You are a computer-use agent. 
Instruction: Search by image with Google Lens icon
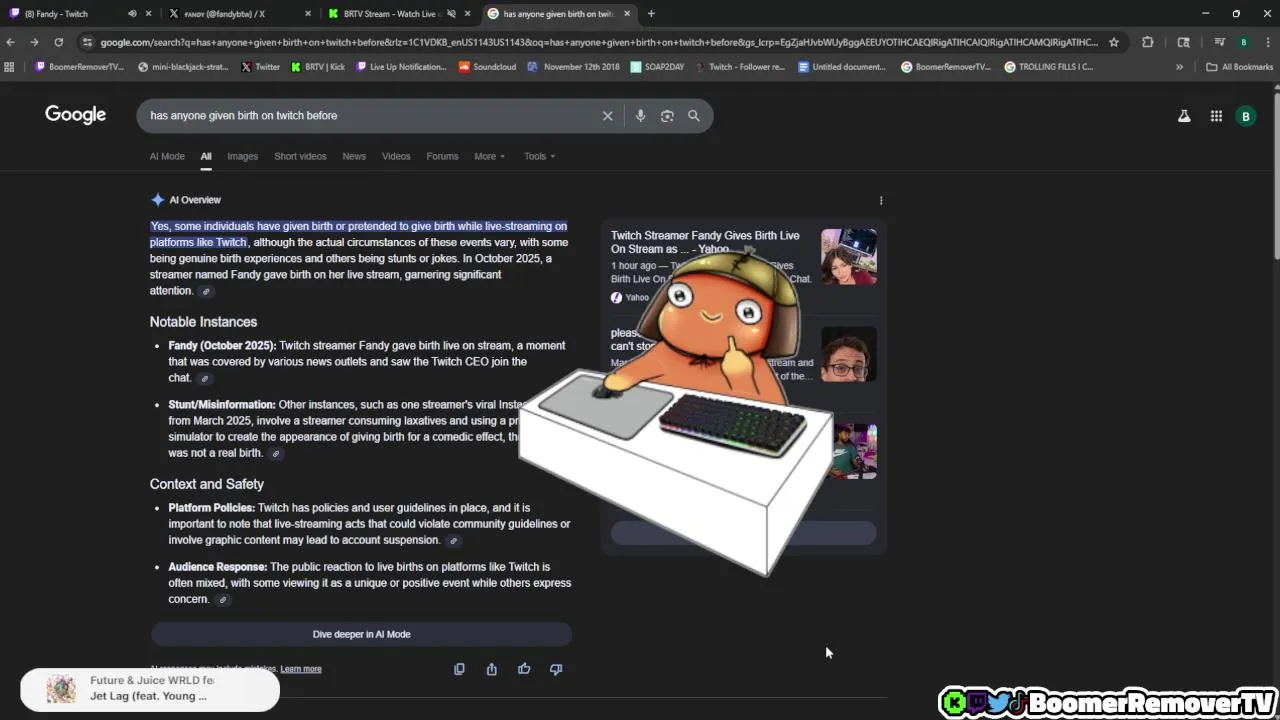coord(667,116)
